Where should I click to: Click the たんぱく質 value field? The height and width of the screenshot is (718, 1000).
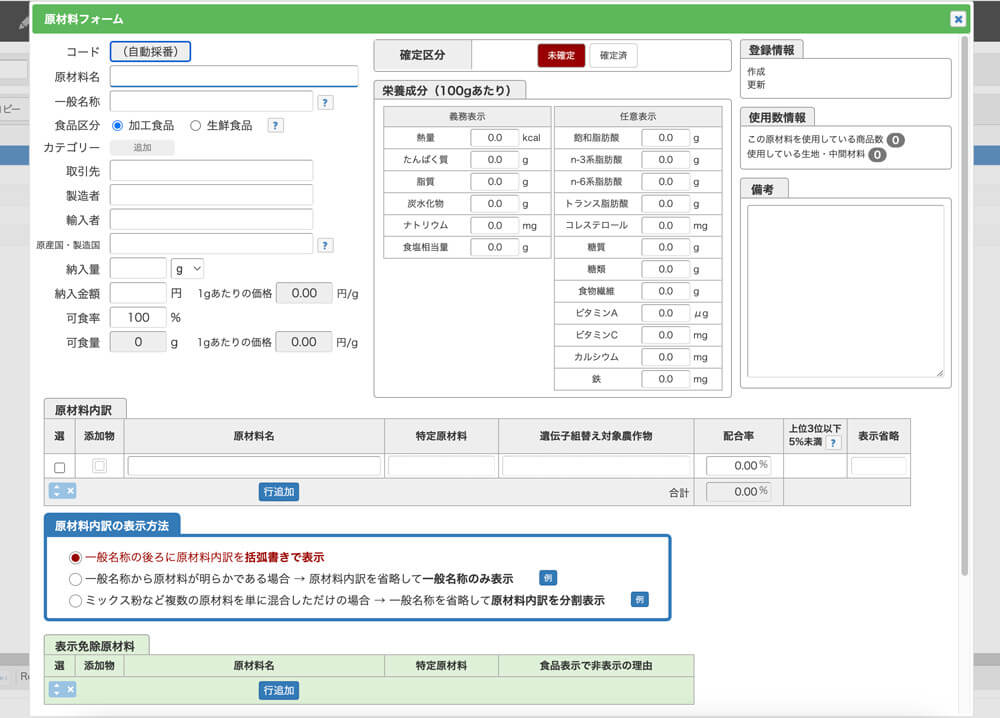click(494, 159)
